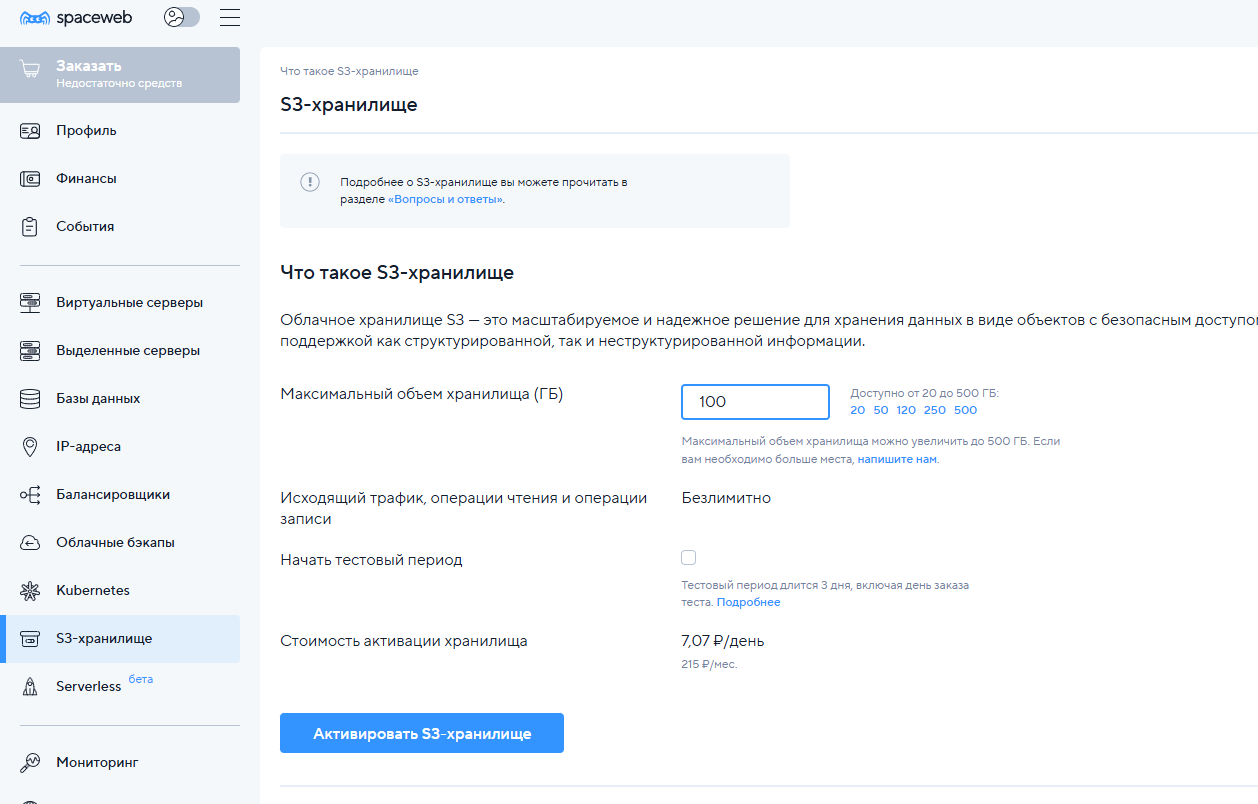Click the Serverless rocket icon
1258x804 pixels.
pos(30,687)
